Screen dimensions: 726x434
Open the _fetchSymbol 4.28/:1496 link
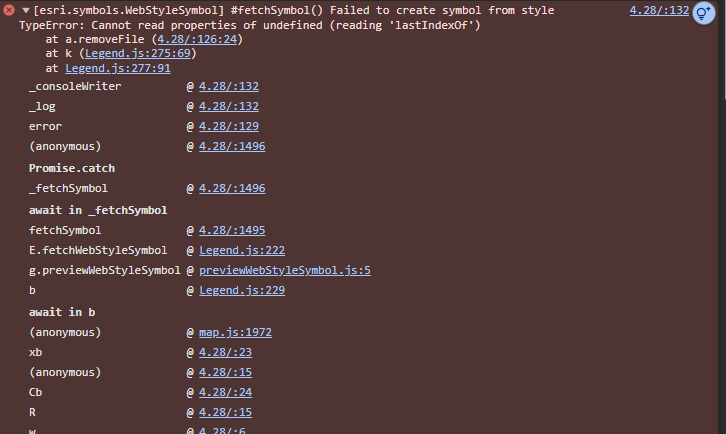point(232,188)
